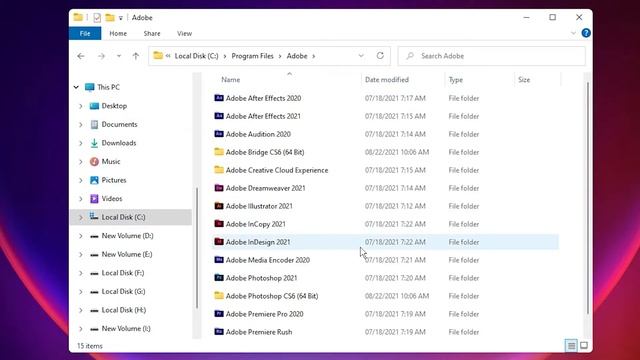Select the Adobe Premiere Rush folder icon
Screen dimensions: 640x360
(219, 331)
